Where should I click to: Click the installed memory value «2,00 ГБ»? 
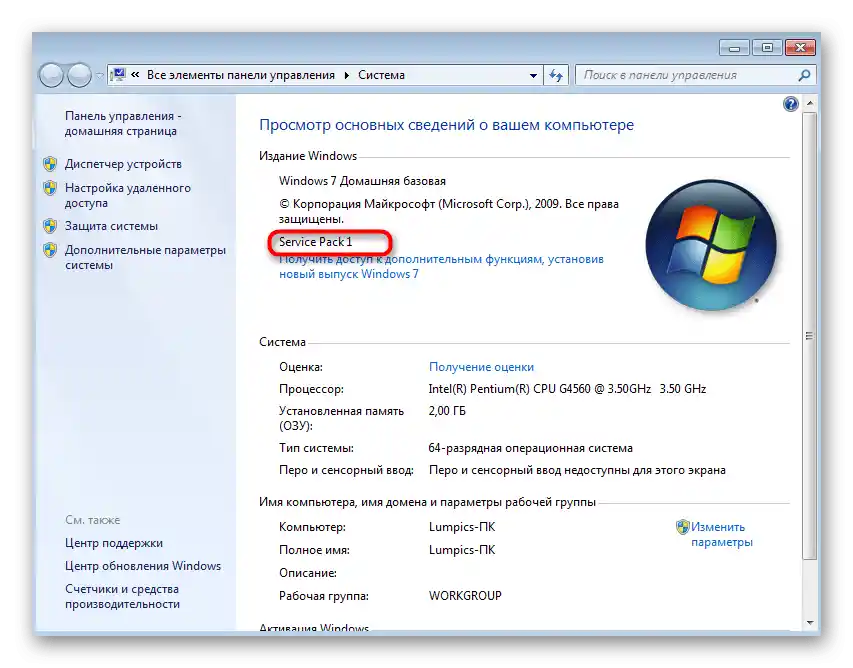[x=447, y=411]
